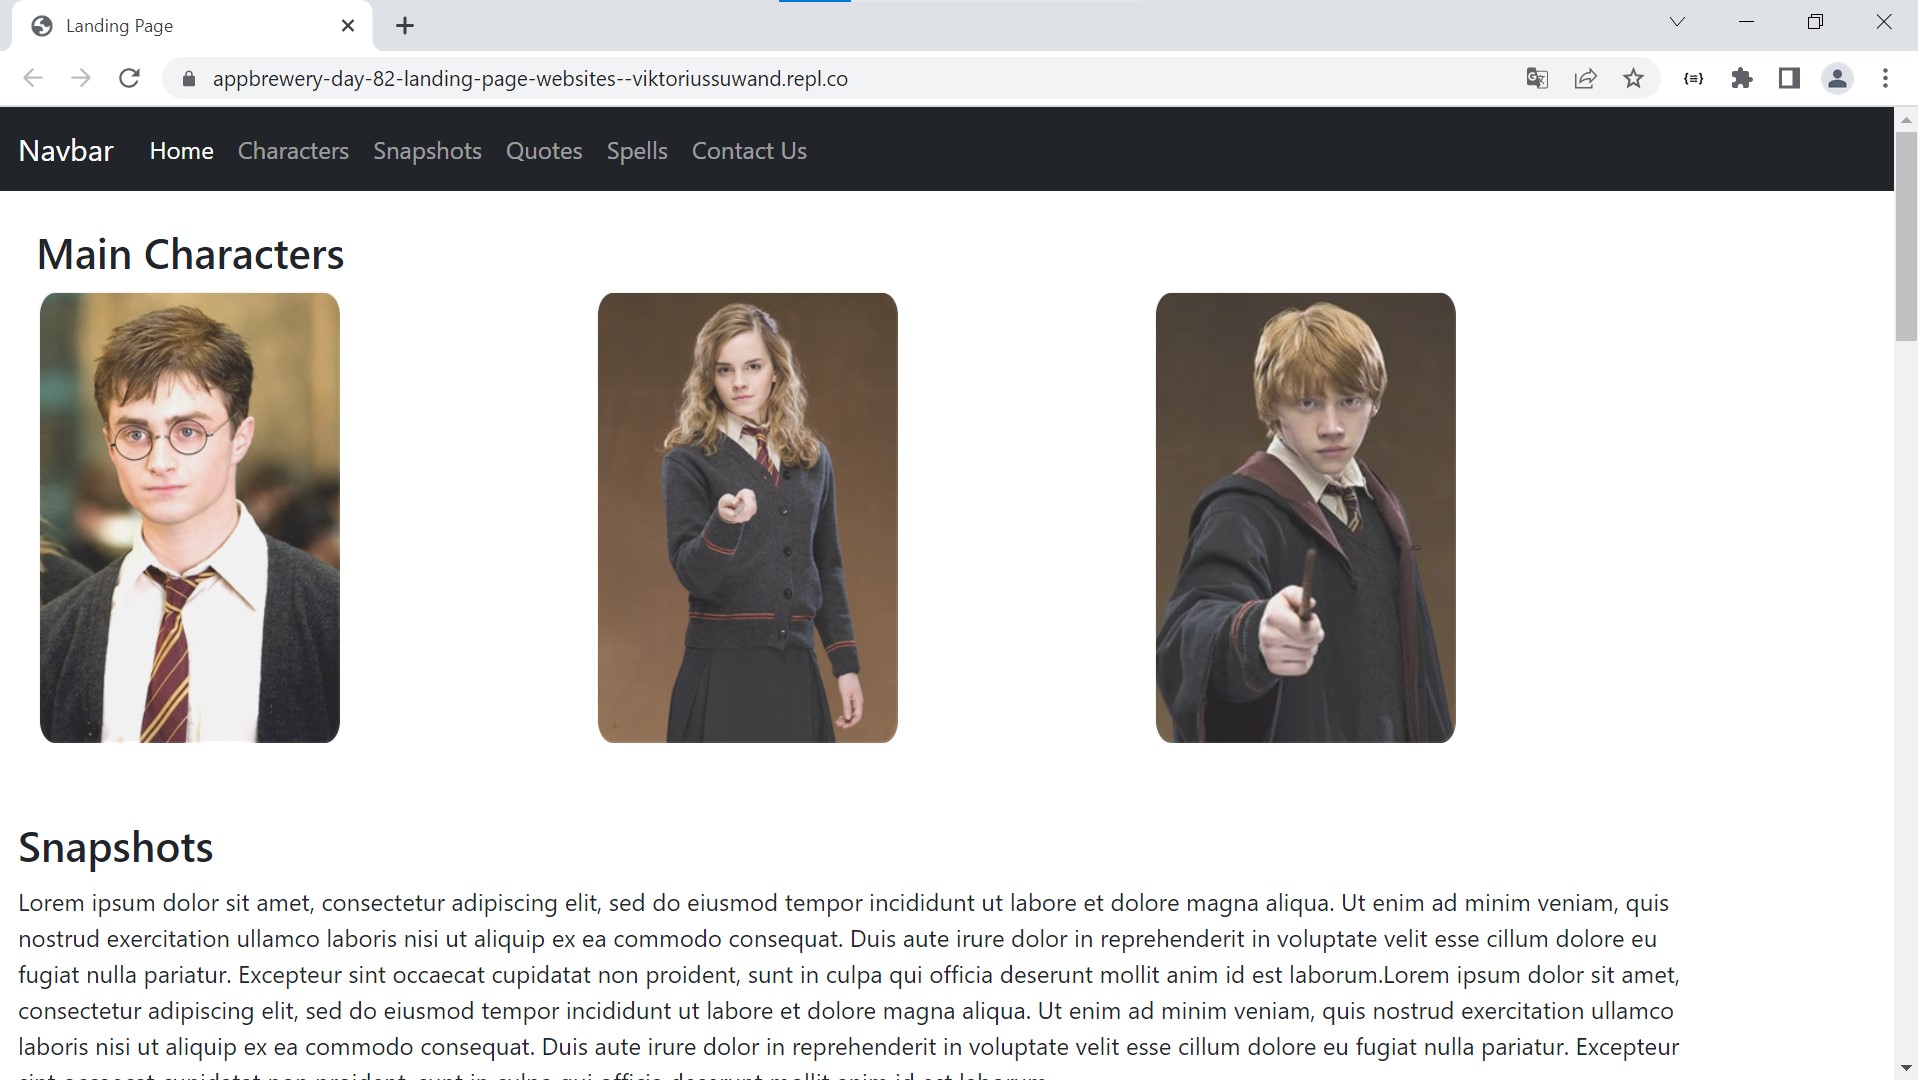Restore down the browser window
The width and height of the screenshot is (1918, 1080).
coord(1815,22)
